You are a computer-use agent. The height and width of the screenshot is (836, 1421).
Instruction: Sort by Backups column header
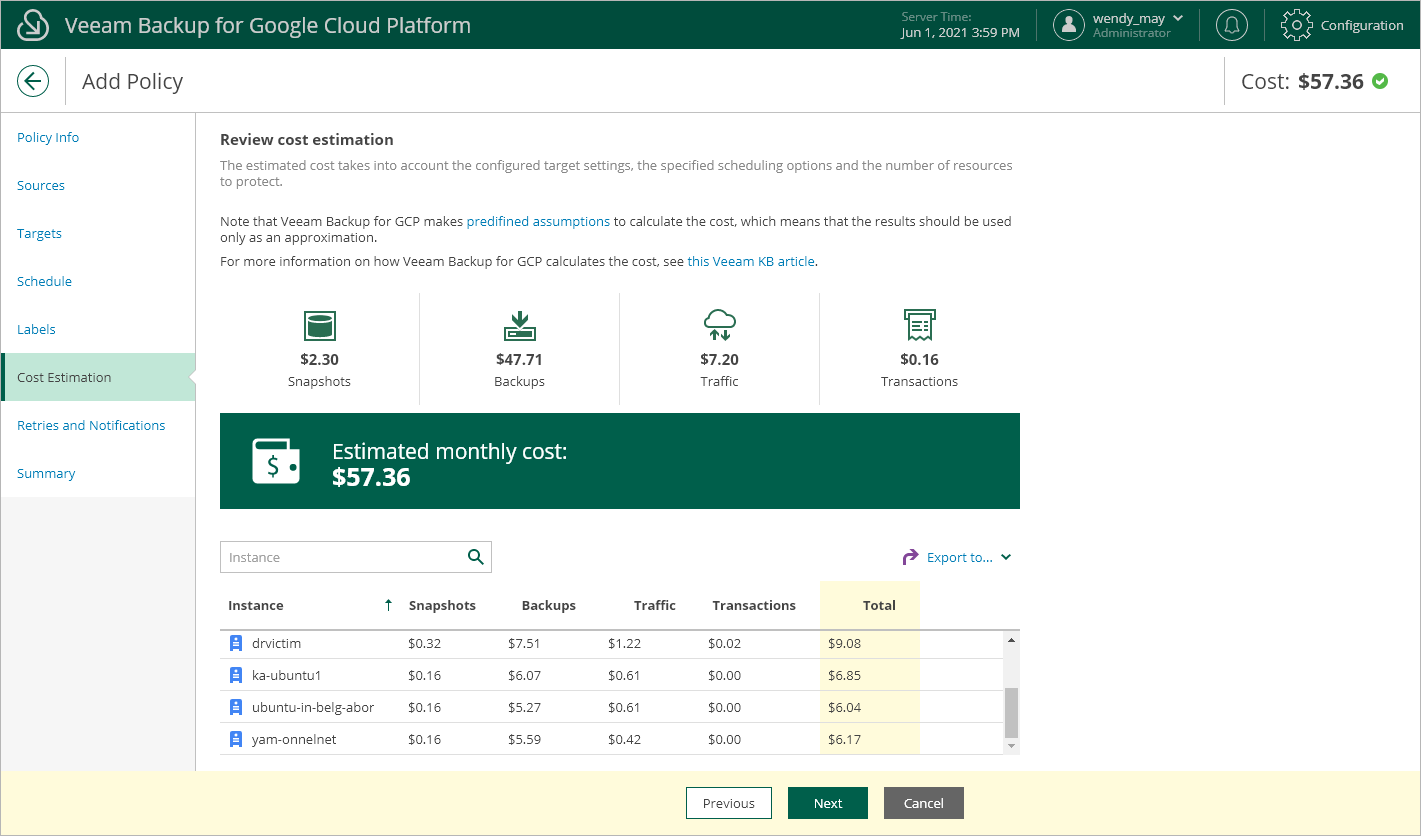(x=549, y=605)
